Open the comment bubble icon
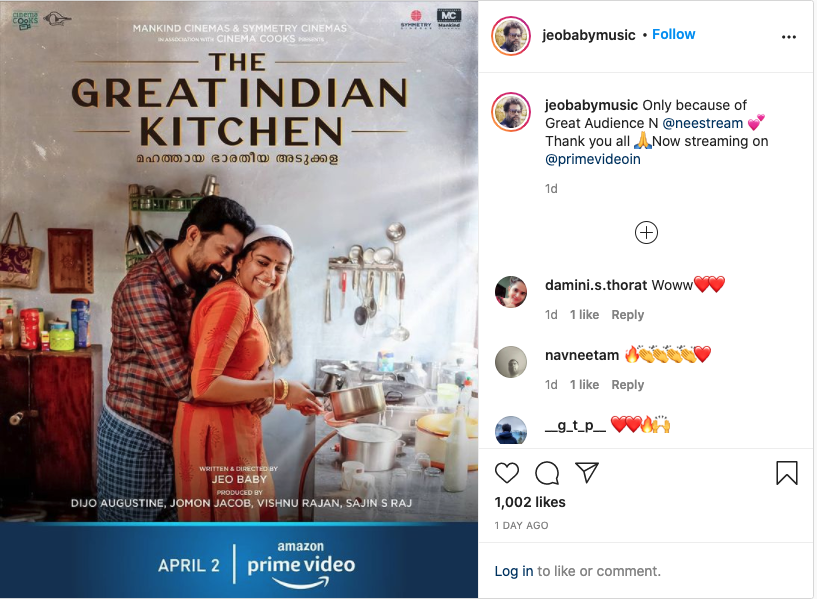 (x=547, y=473)
